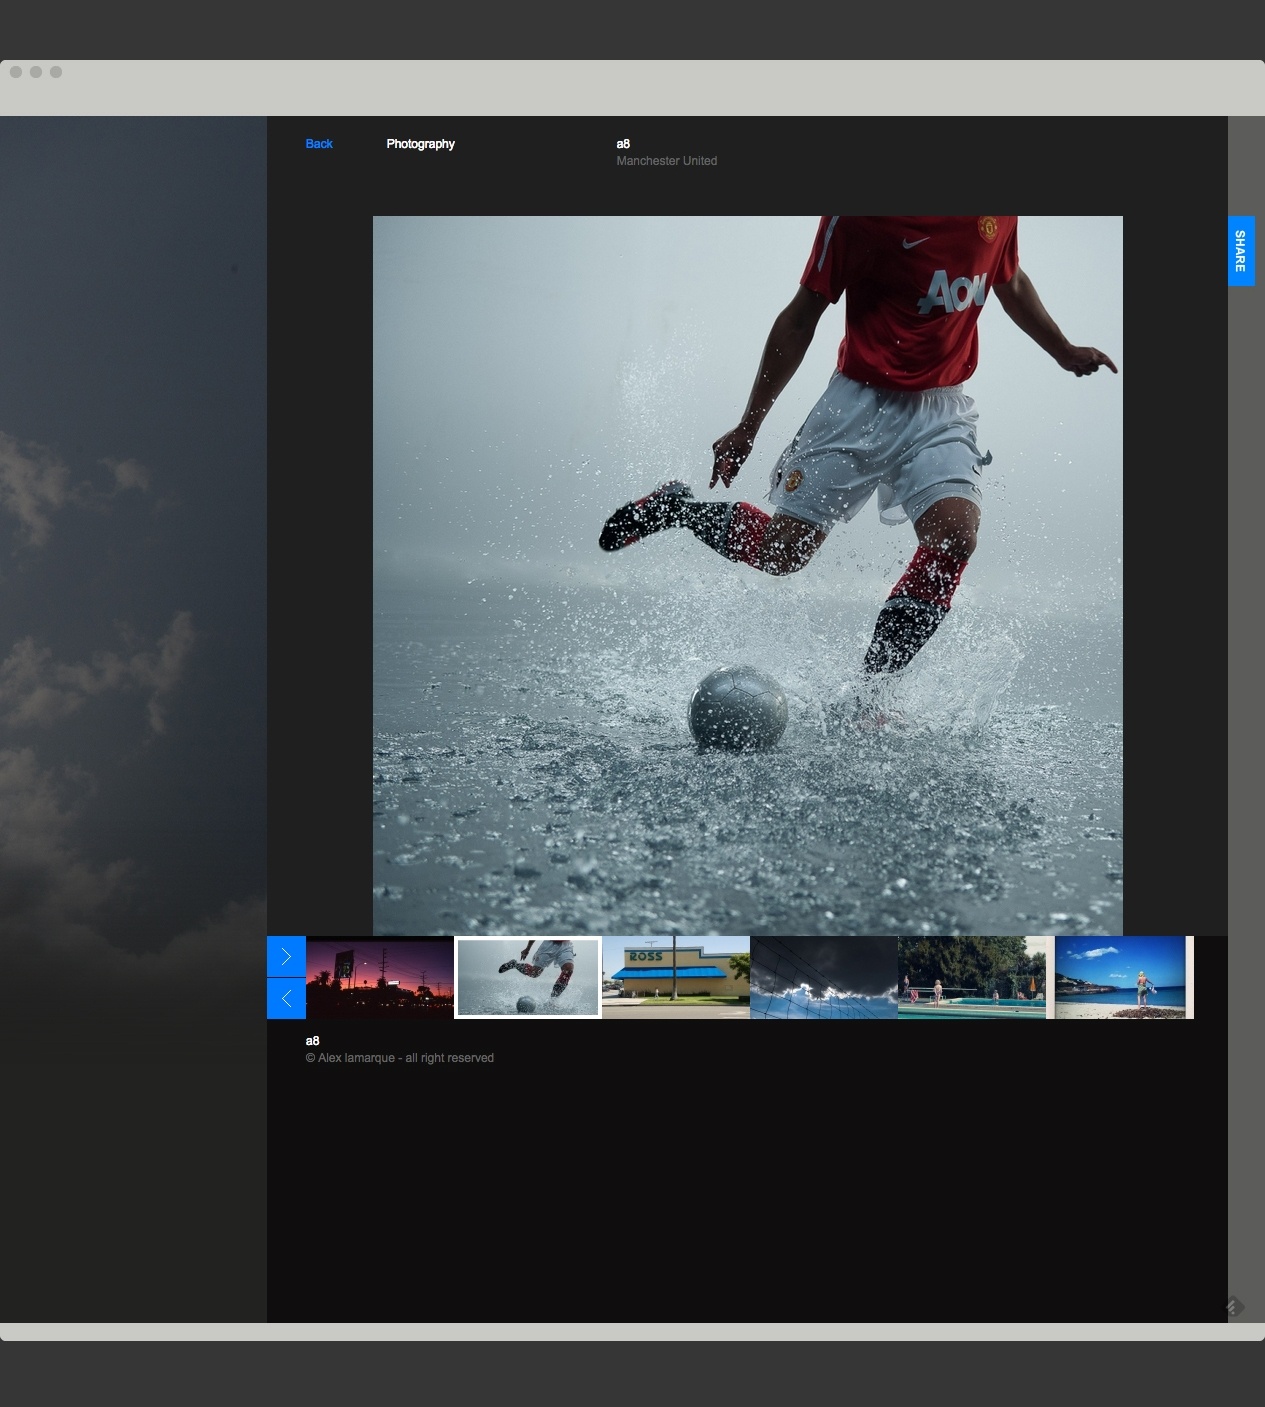Click the a8 title in header

pyautogui.click(x=623, y=144)
